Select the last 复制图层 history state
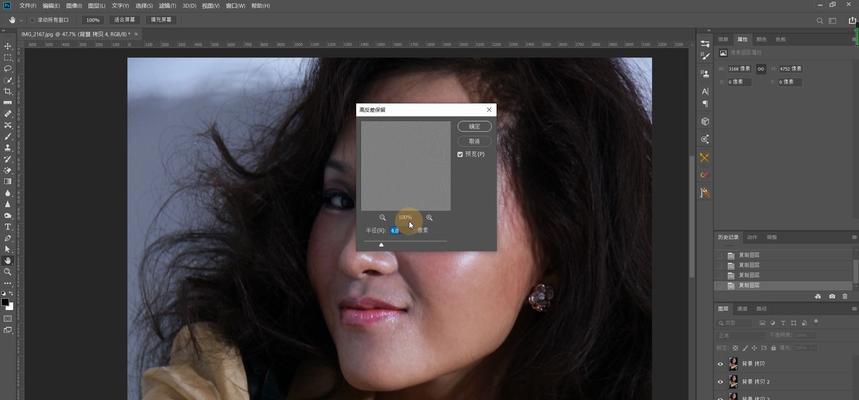Viewport: 859px width, 400px height. (x=783, y=285)
